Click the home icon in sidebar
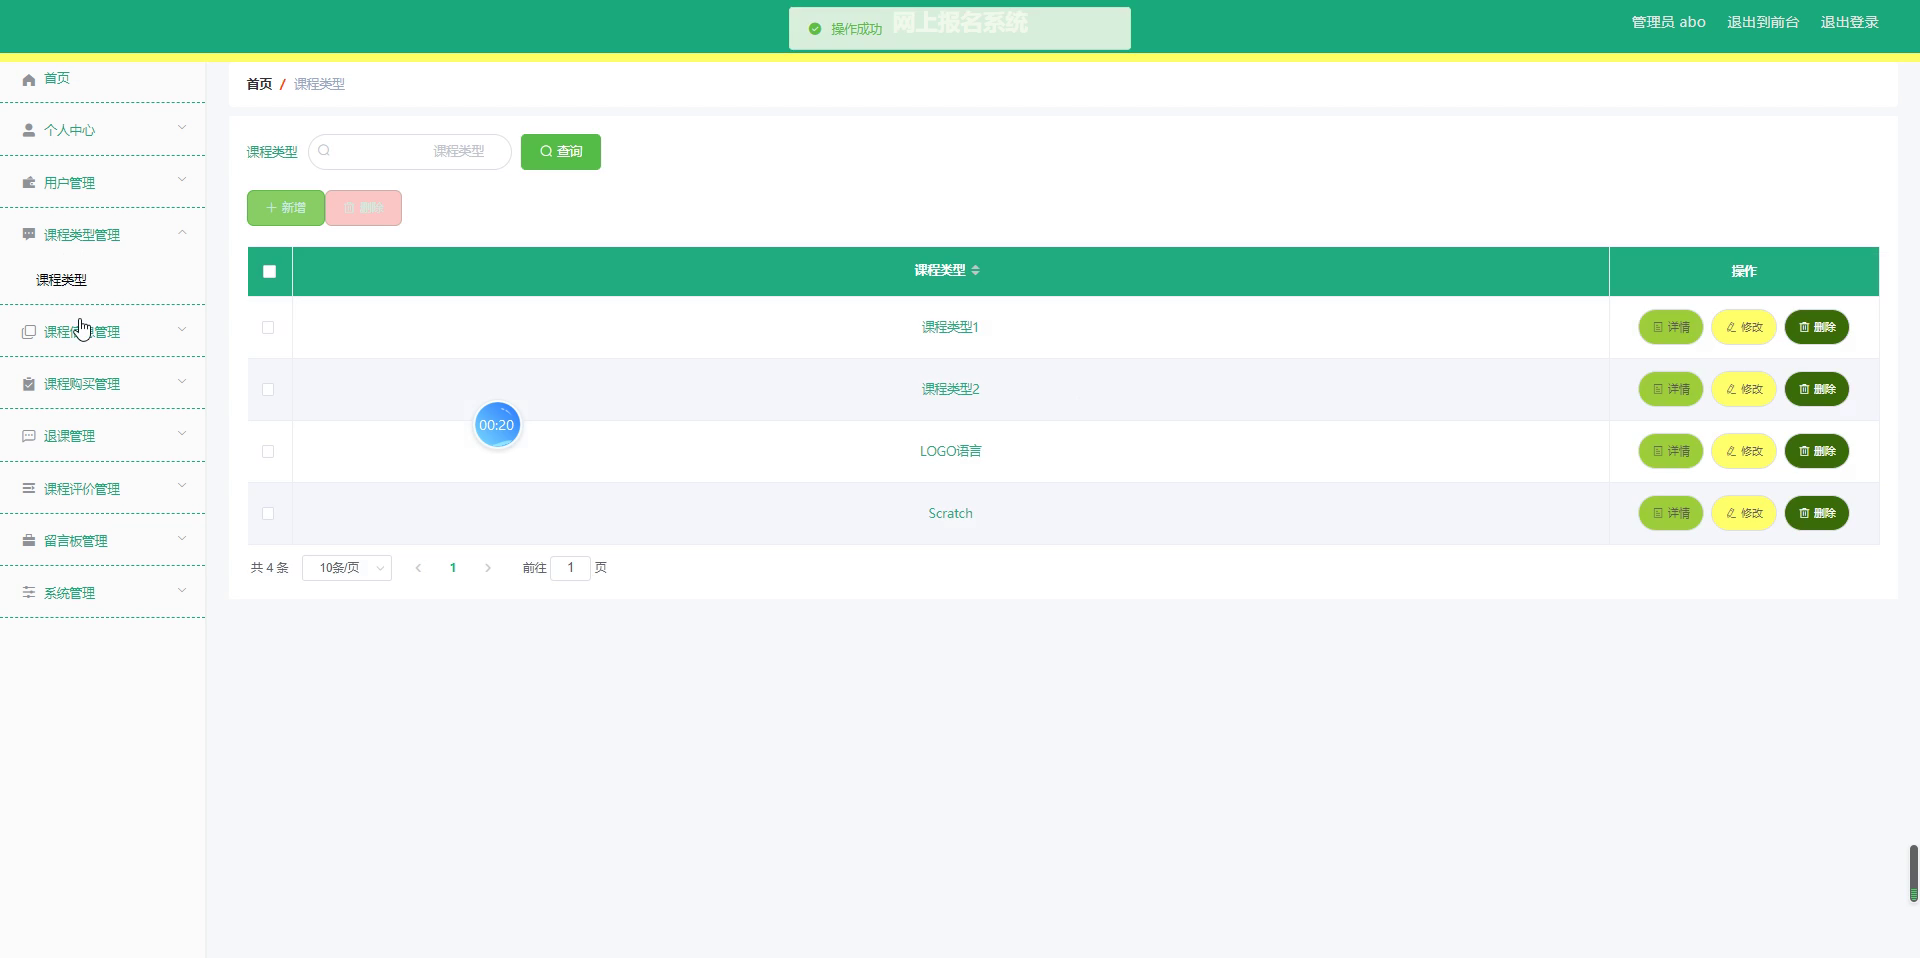This screenshot has height=958, width=1920. (x=29, y=79)
